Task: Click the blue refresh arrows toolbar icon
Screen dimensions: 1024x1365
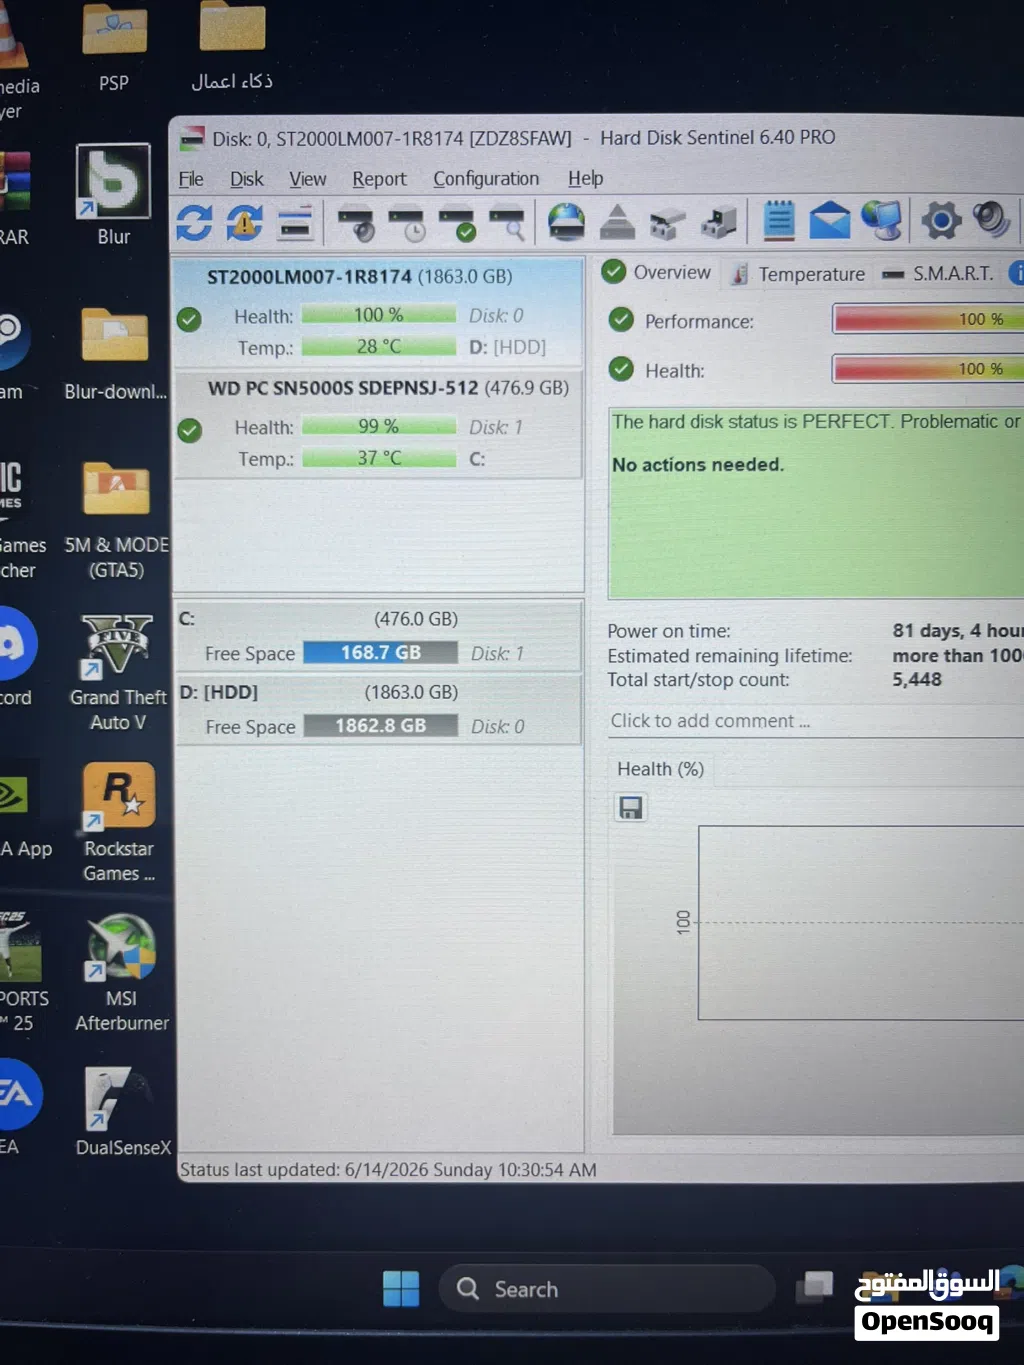Action: (194, 222)
